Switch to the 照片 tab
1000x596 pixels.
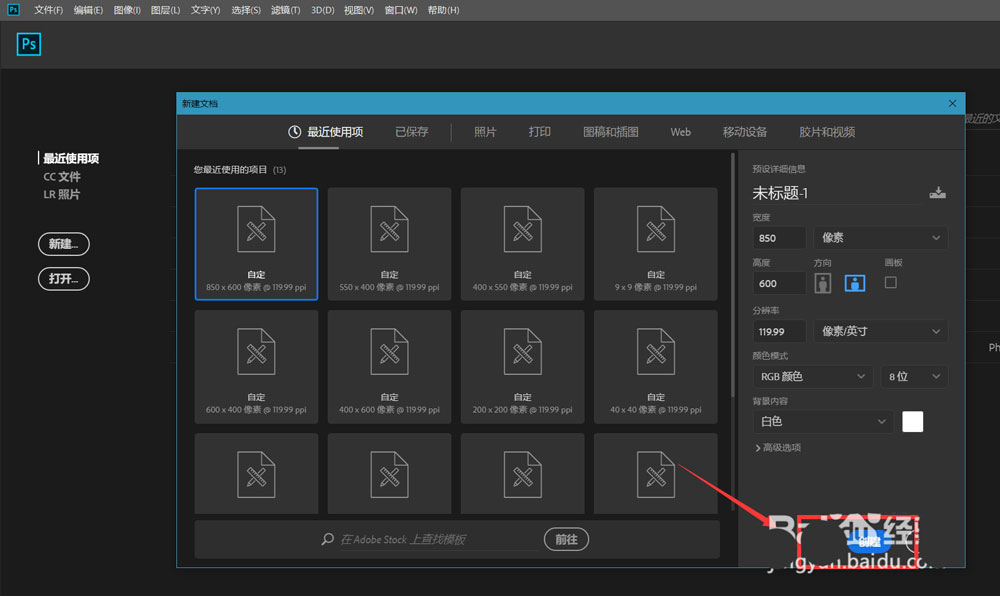point(486,131)
